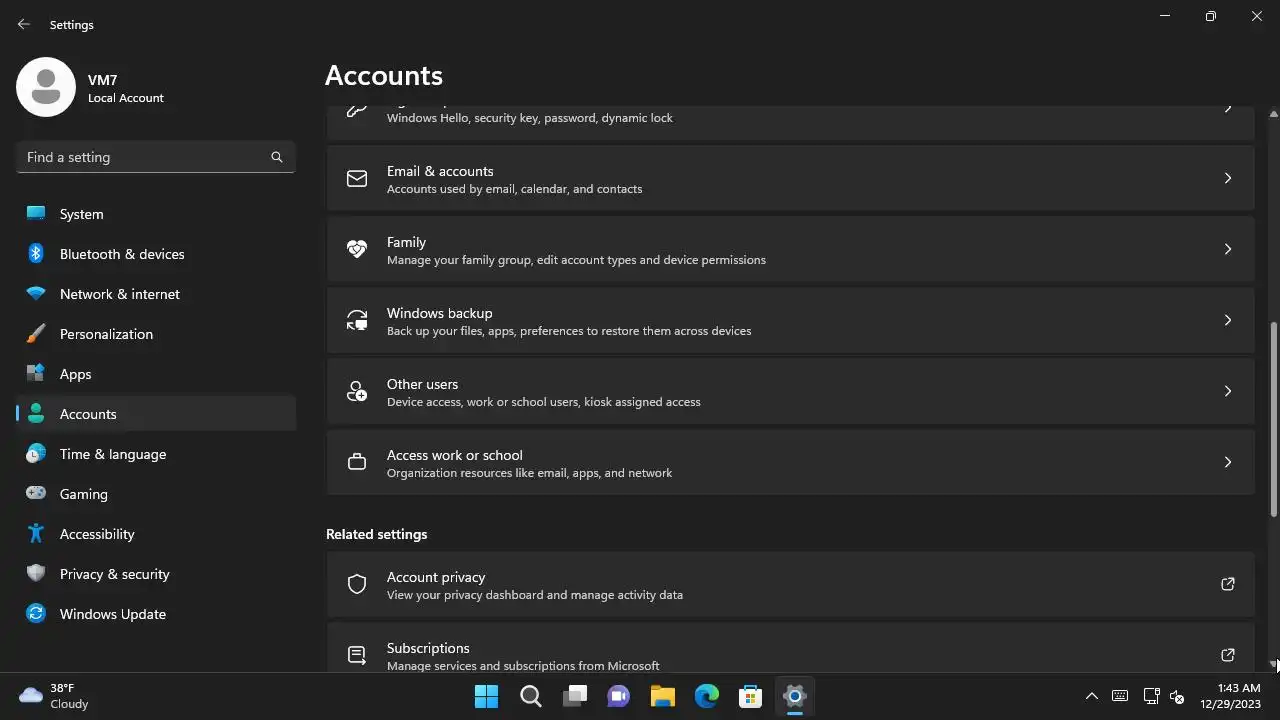Click the Accessibility figure icon
Image resolution: width=1280 pixels, height=720 pixels.
(x=36, y=534)
